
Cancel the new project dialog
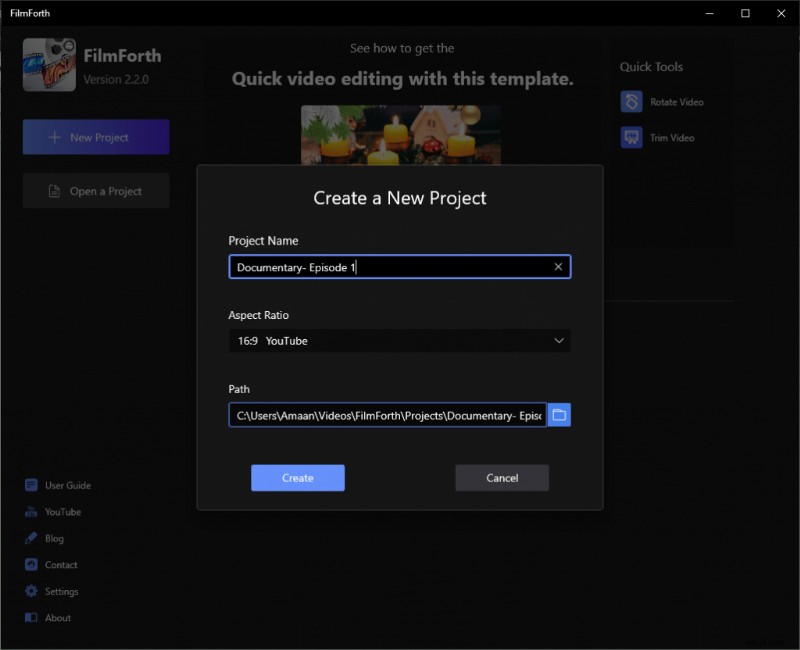coord(501,478)
